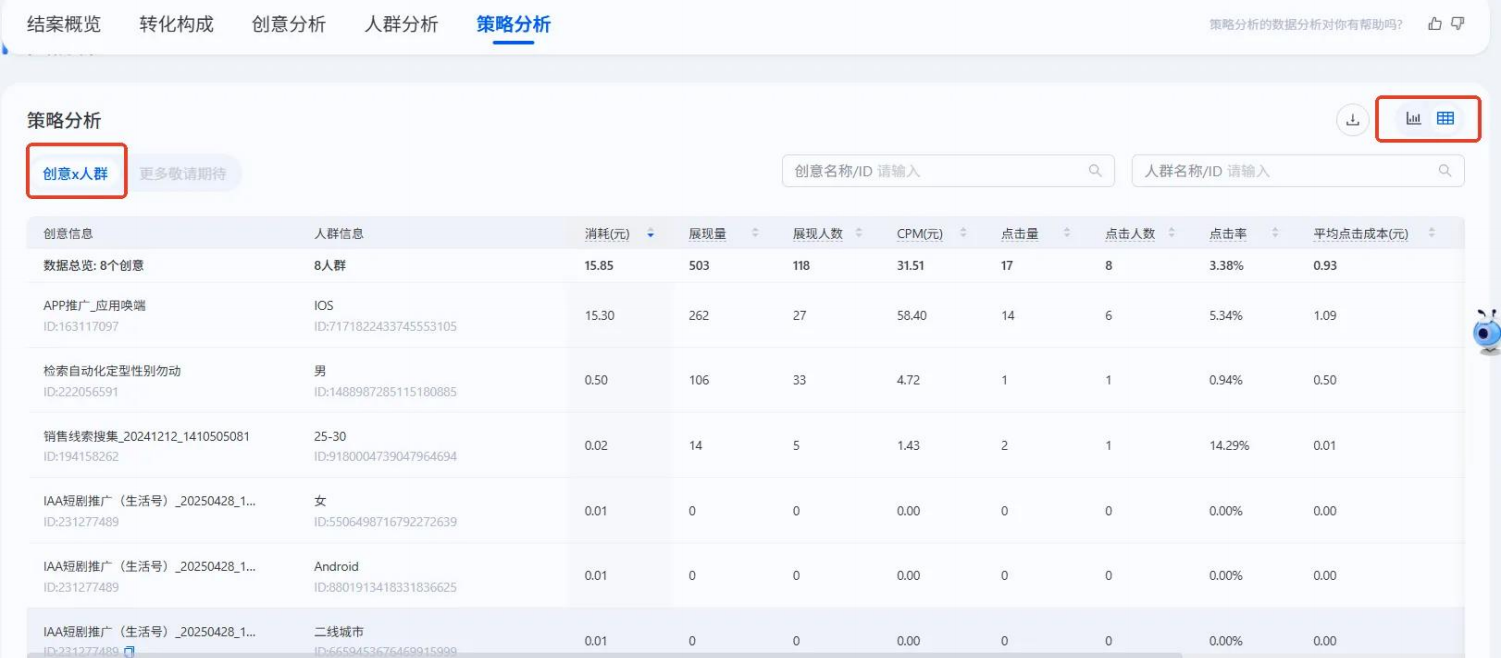Focus the 人群名称/ID search field
1501x658 pixels.
1298,171
